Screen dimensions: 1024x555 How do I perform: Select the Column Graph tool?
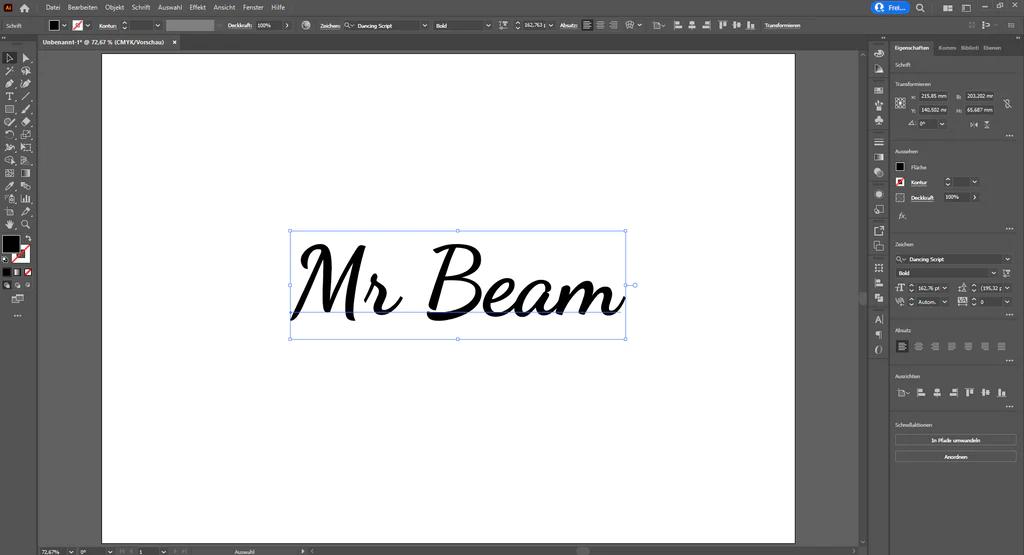pyautogui.click(x=26, y=198)
